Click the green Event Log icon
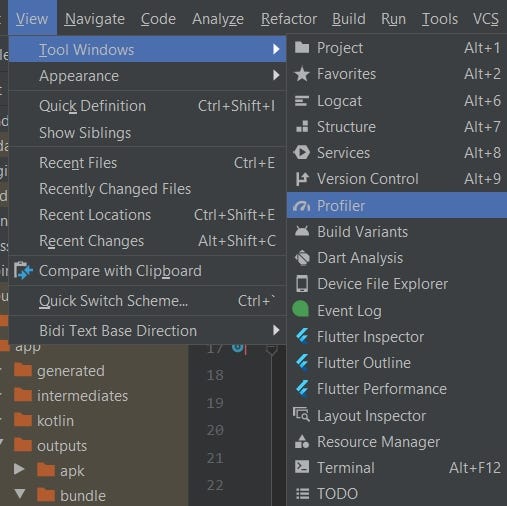Screen dimensions: 507x506 tap(301, 309)
